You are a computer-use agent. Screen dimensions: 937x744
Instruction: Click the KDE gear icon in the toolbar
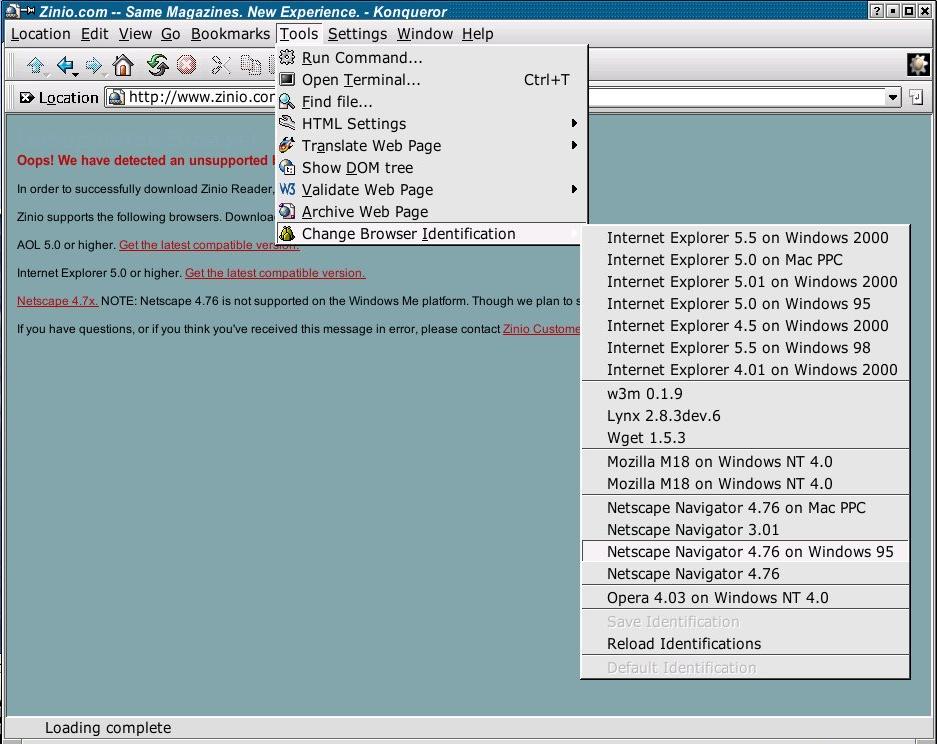[x=917, y=65]
